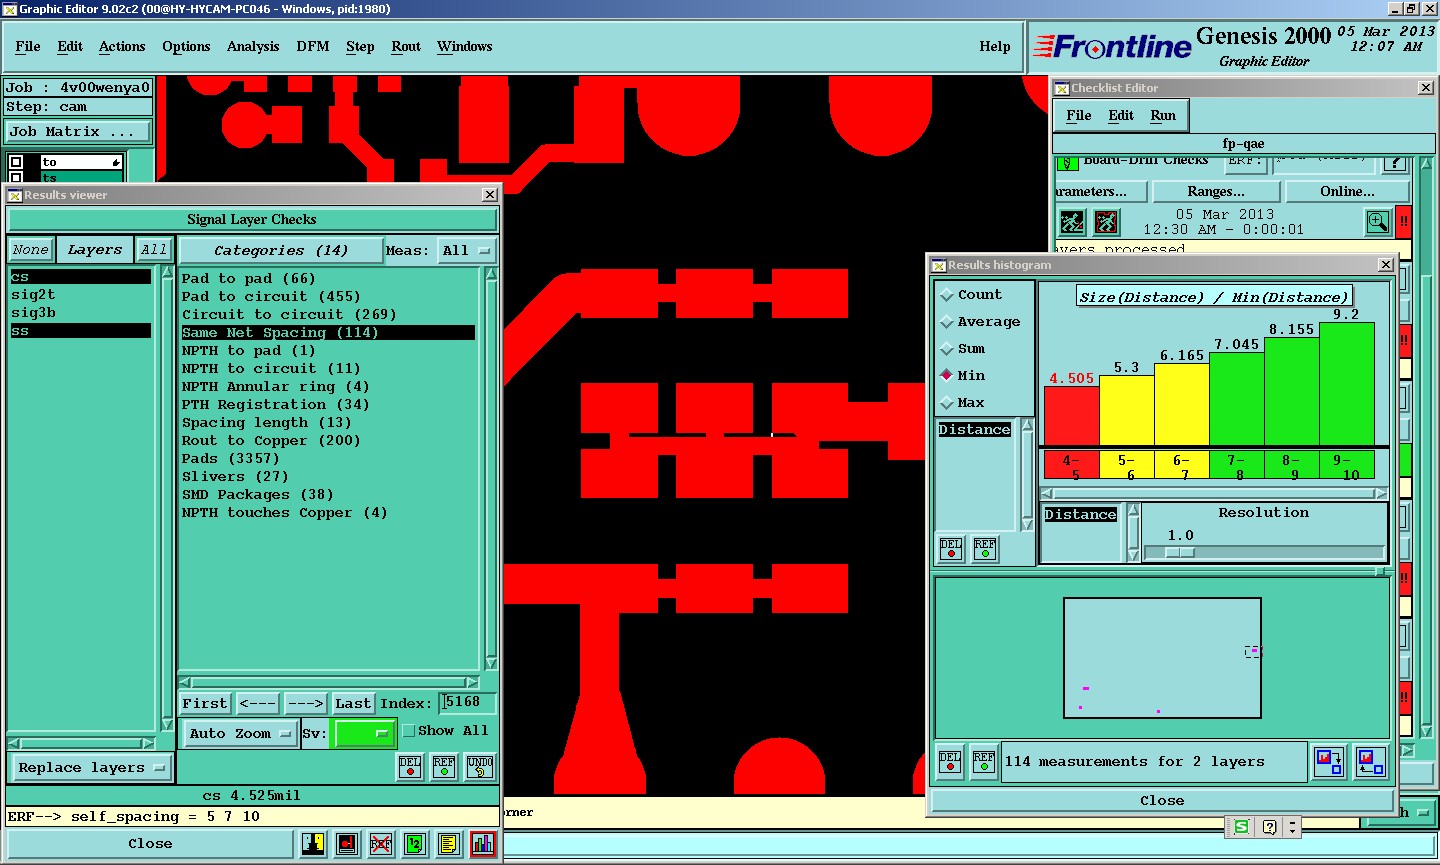Select sig2t in the layers list
1440x865 pixels.
click(x=81, y=295)
